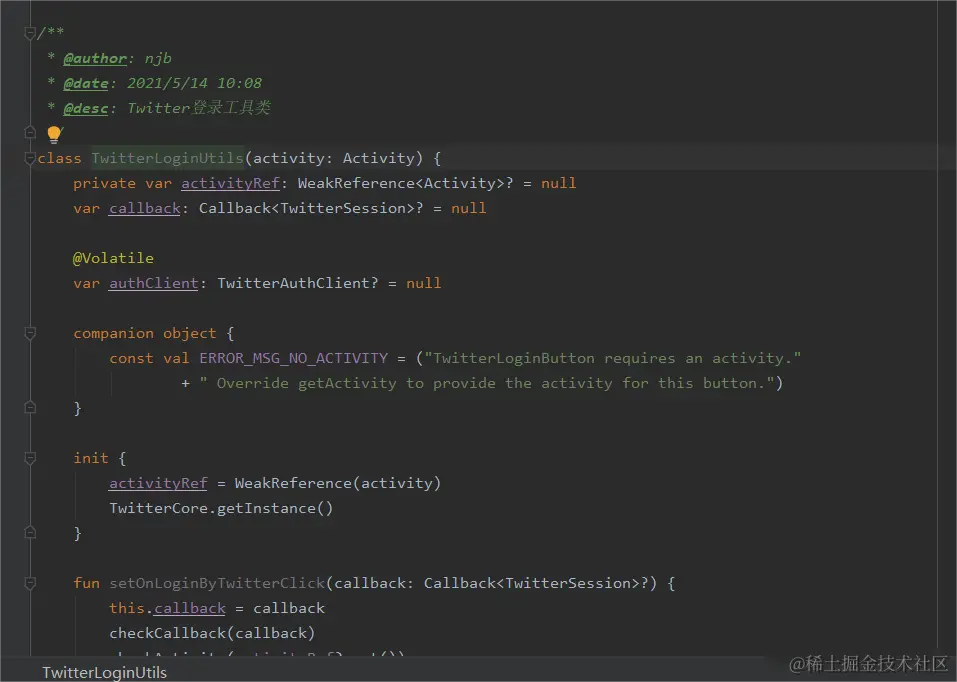The width and height of the screenshot is (957, 682).
Task: Click the fun keyword
Action: point(86,583)
